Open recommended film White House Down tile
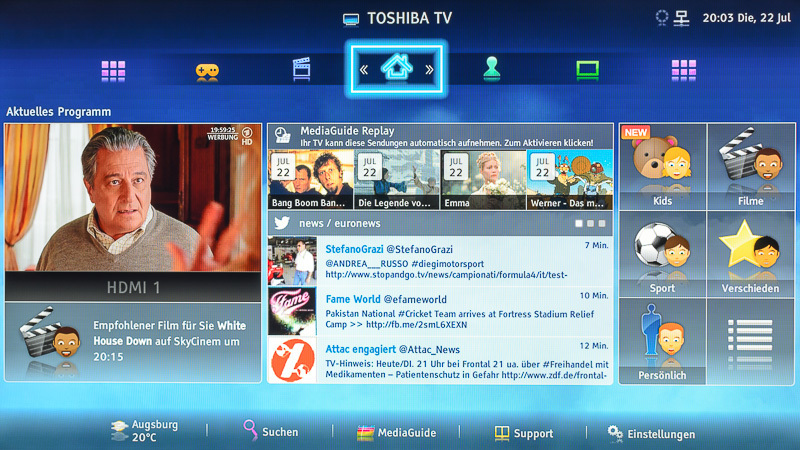The height and width of the screenshot is (450, 800). [133, 342]
